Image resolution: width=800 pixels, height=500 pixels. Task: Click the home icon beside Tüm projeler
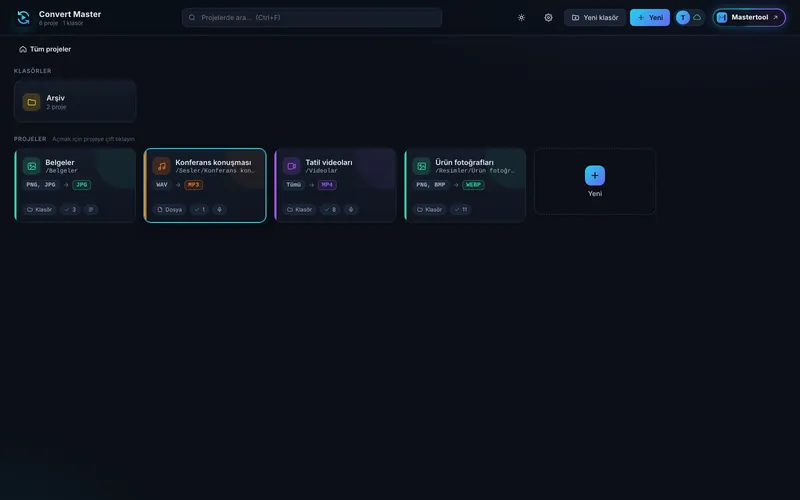22,49
